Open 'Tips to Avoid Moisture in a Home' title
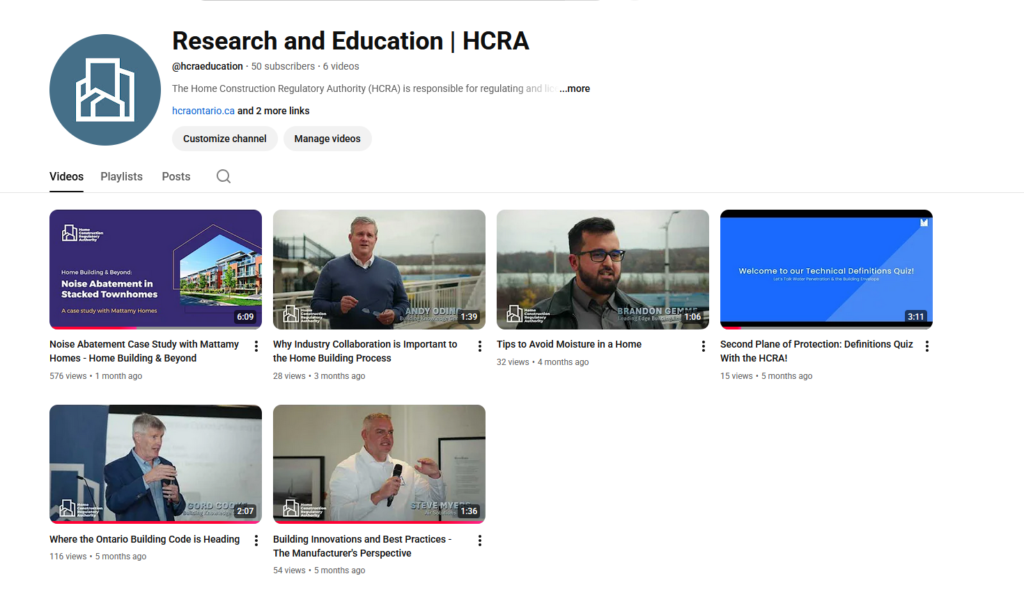Viewport: 1024px width, 590px height. pyautogui.click(x=569, y=344)
